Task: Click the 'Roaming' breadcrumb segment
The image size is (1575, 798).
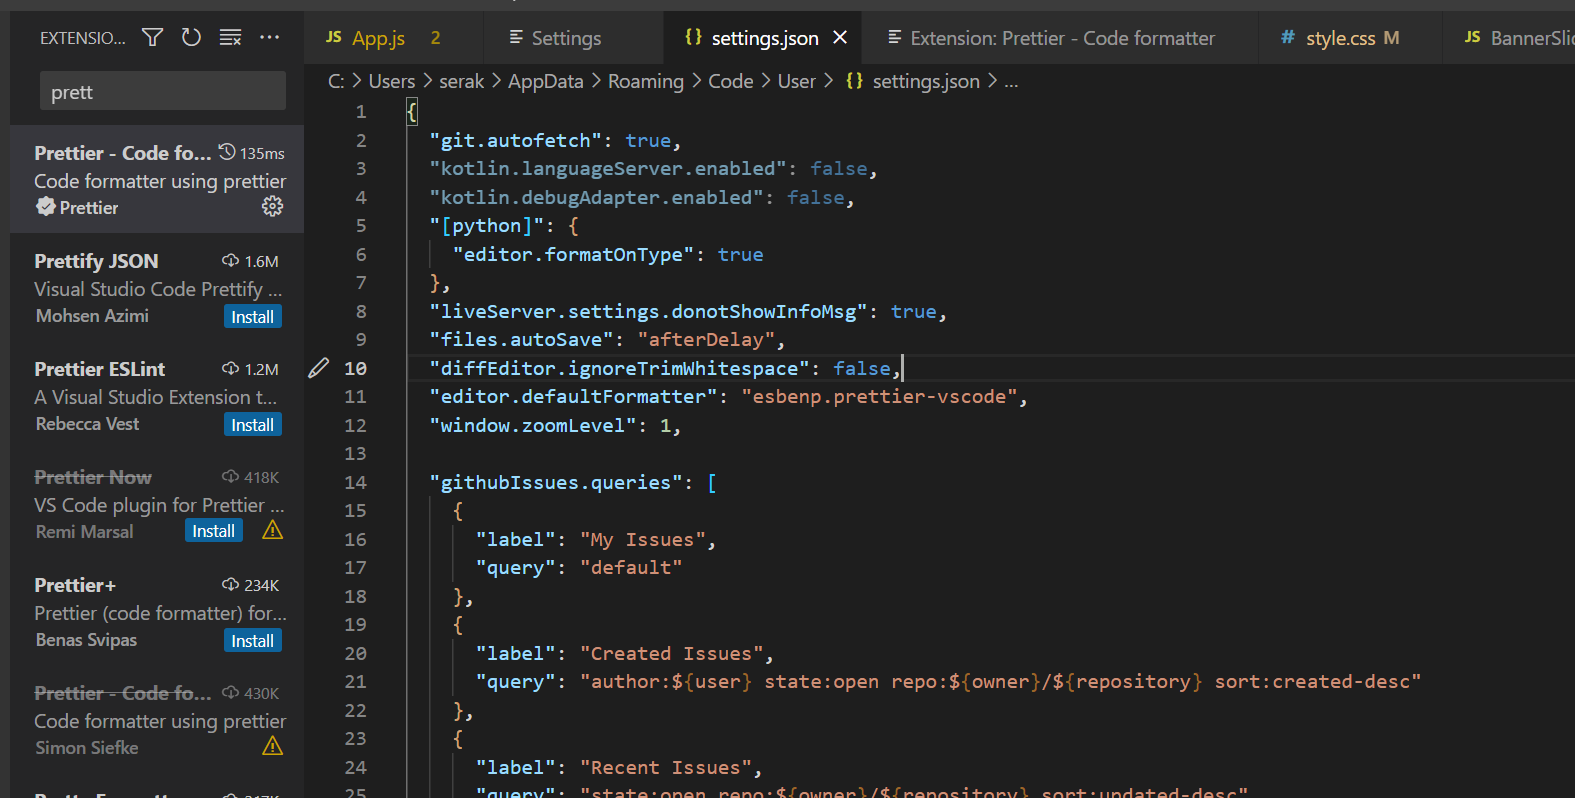Action: click(645, 81)
